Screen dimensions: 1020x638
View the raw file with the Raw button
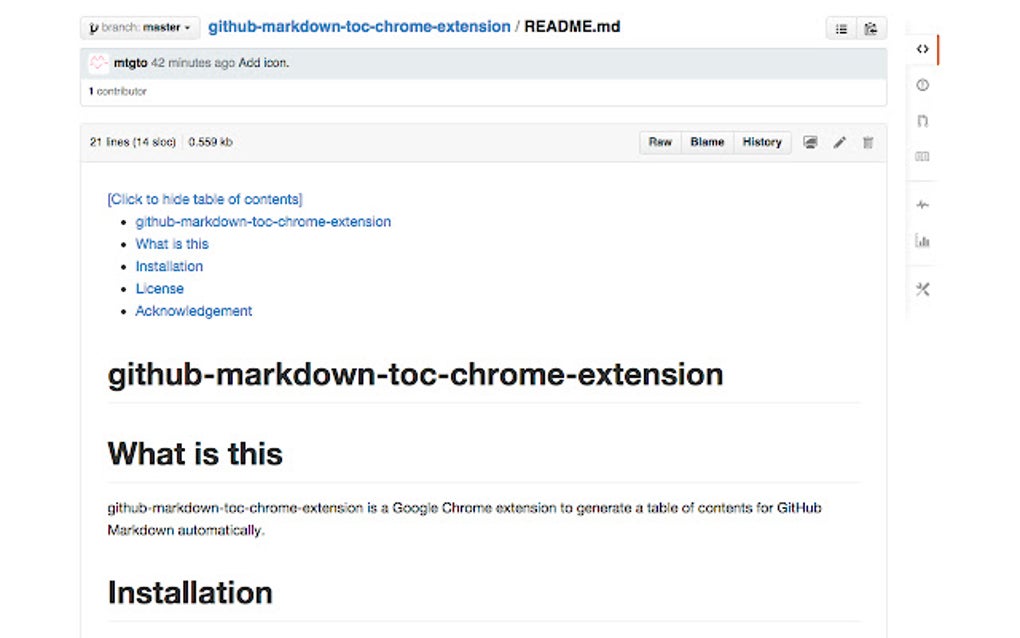tap(659, 142)
